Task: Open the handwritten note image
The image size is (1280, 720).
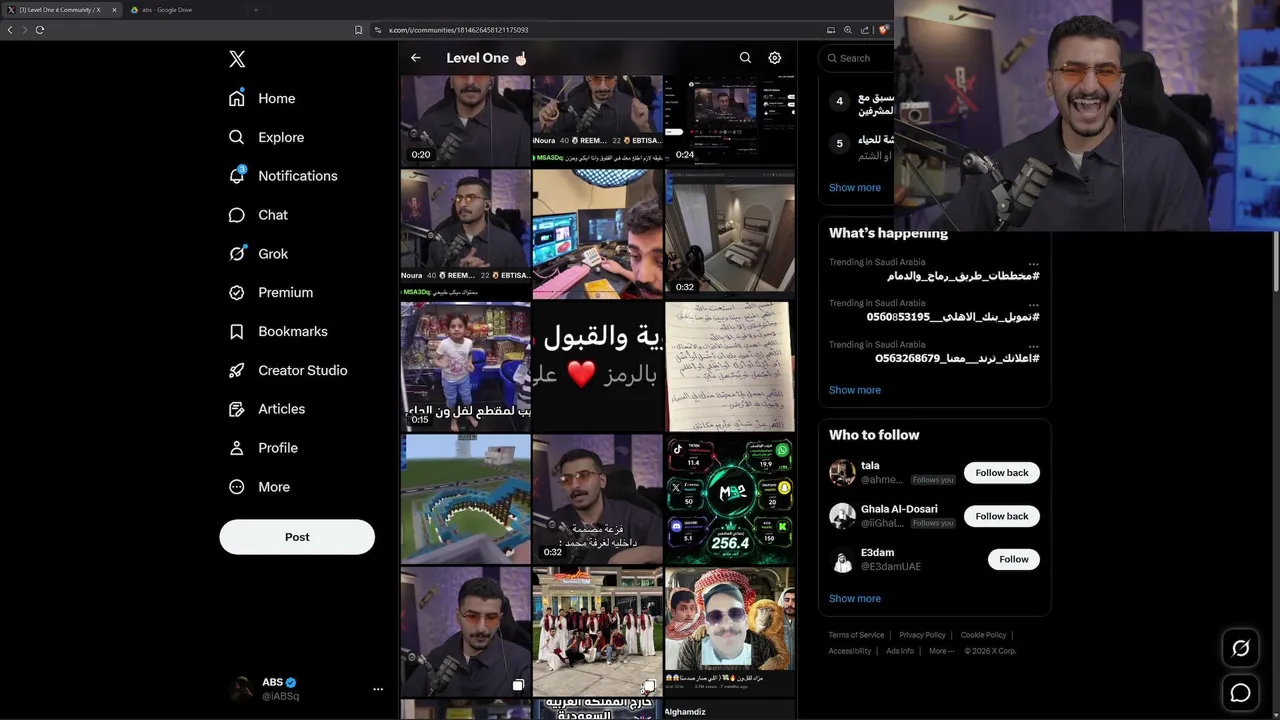Action: 730,367
